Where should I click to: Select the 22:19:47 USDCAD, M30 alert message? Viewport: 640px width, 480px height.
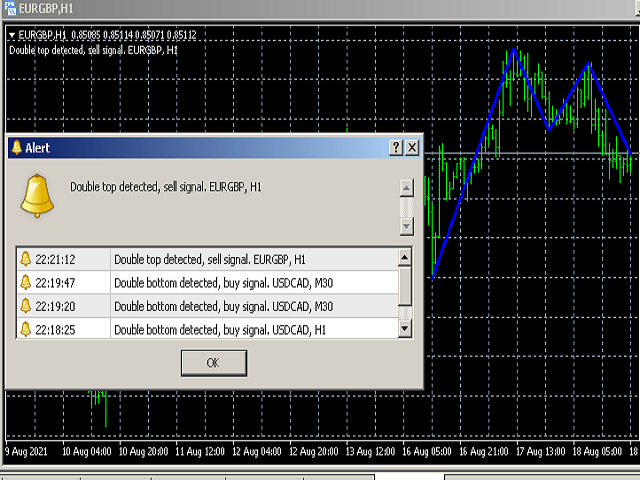coord(223,283)
